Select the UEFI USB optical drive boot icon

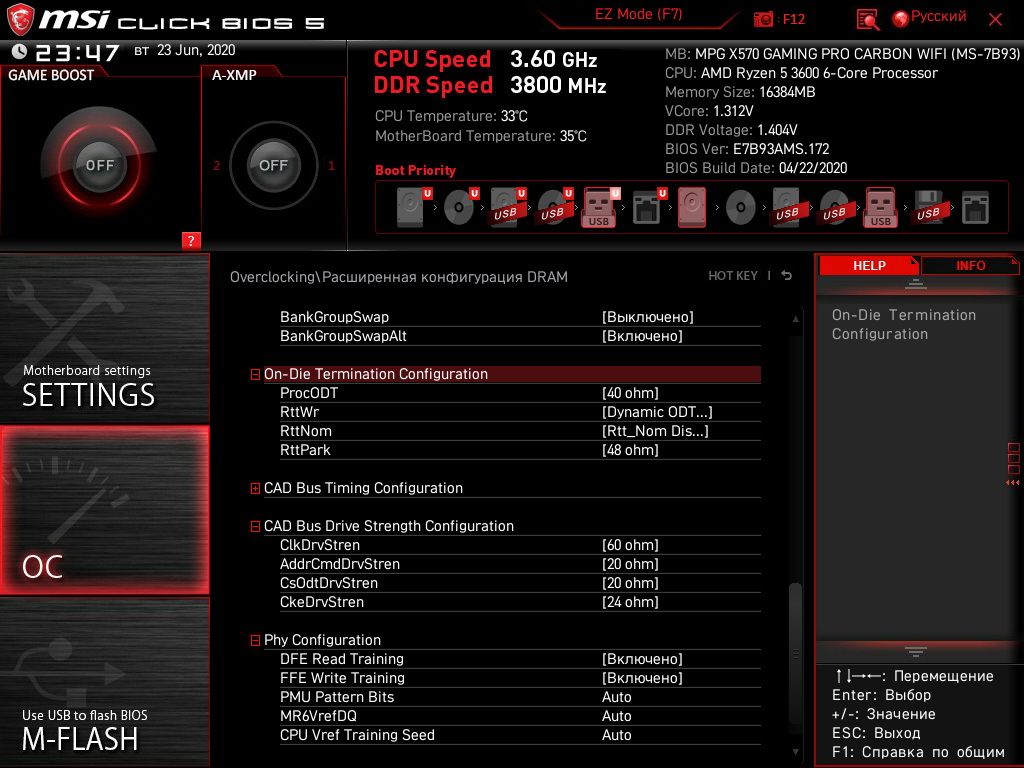tap(554, 207)
